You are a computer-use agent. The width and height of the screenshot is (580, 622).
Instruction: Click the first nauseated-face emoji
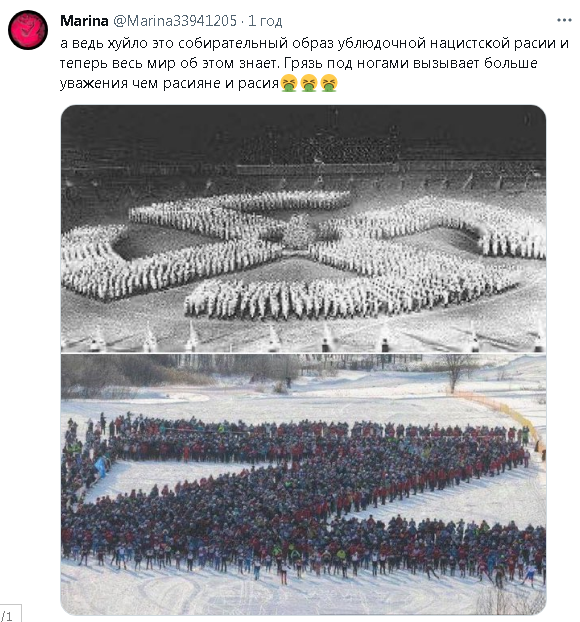289,83
